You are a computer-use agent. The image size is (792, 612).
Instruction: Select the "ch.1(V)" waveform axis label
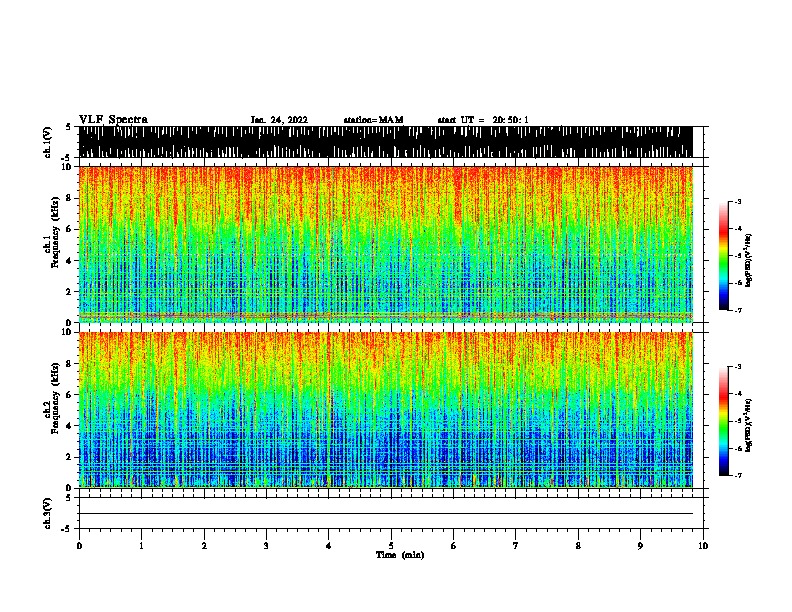point(47,142)
